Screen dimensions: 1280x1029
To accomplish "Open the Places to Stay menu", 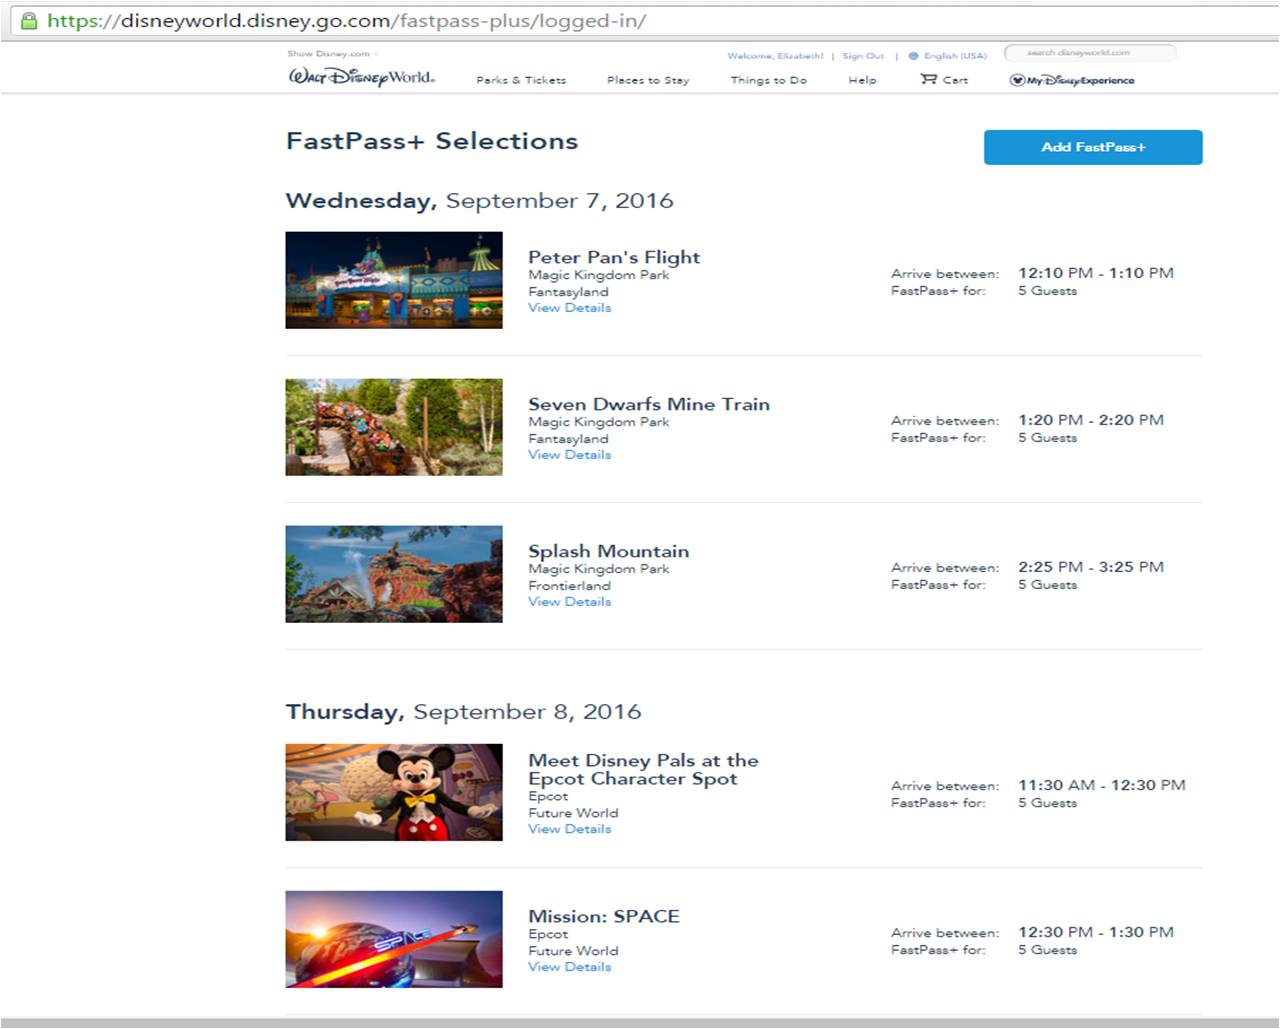I will (647, 80).
